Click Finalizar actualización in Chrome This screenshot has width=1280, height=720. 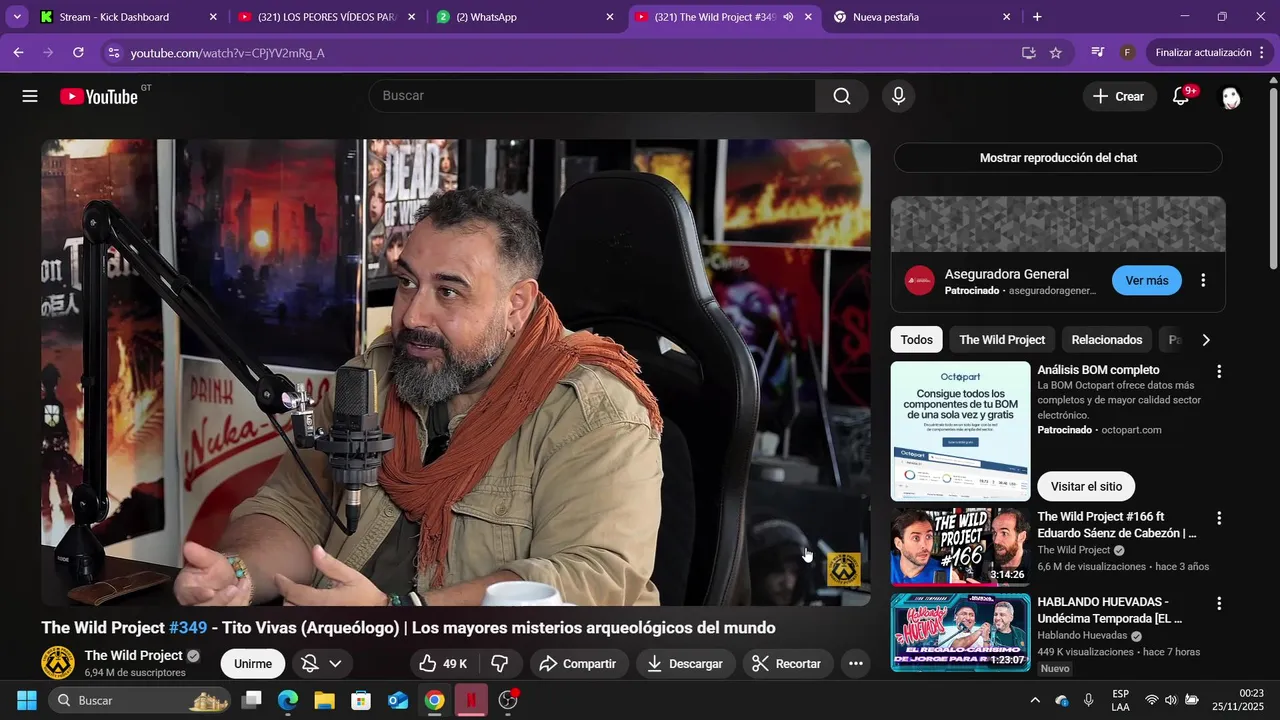point(1203,52)
